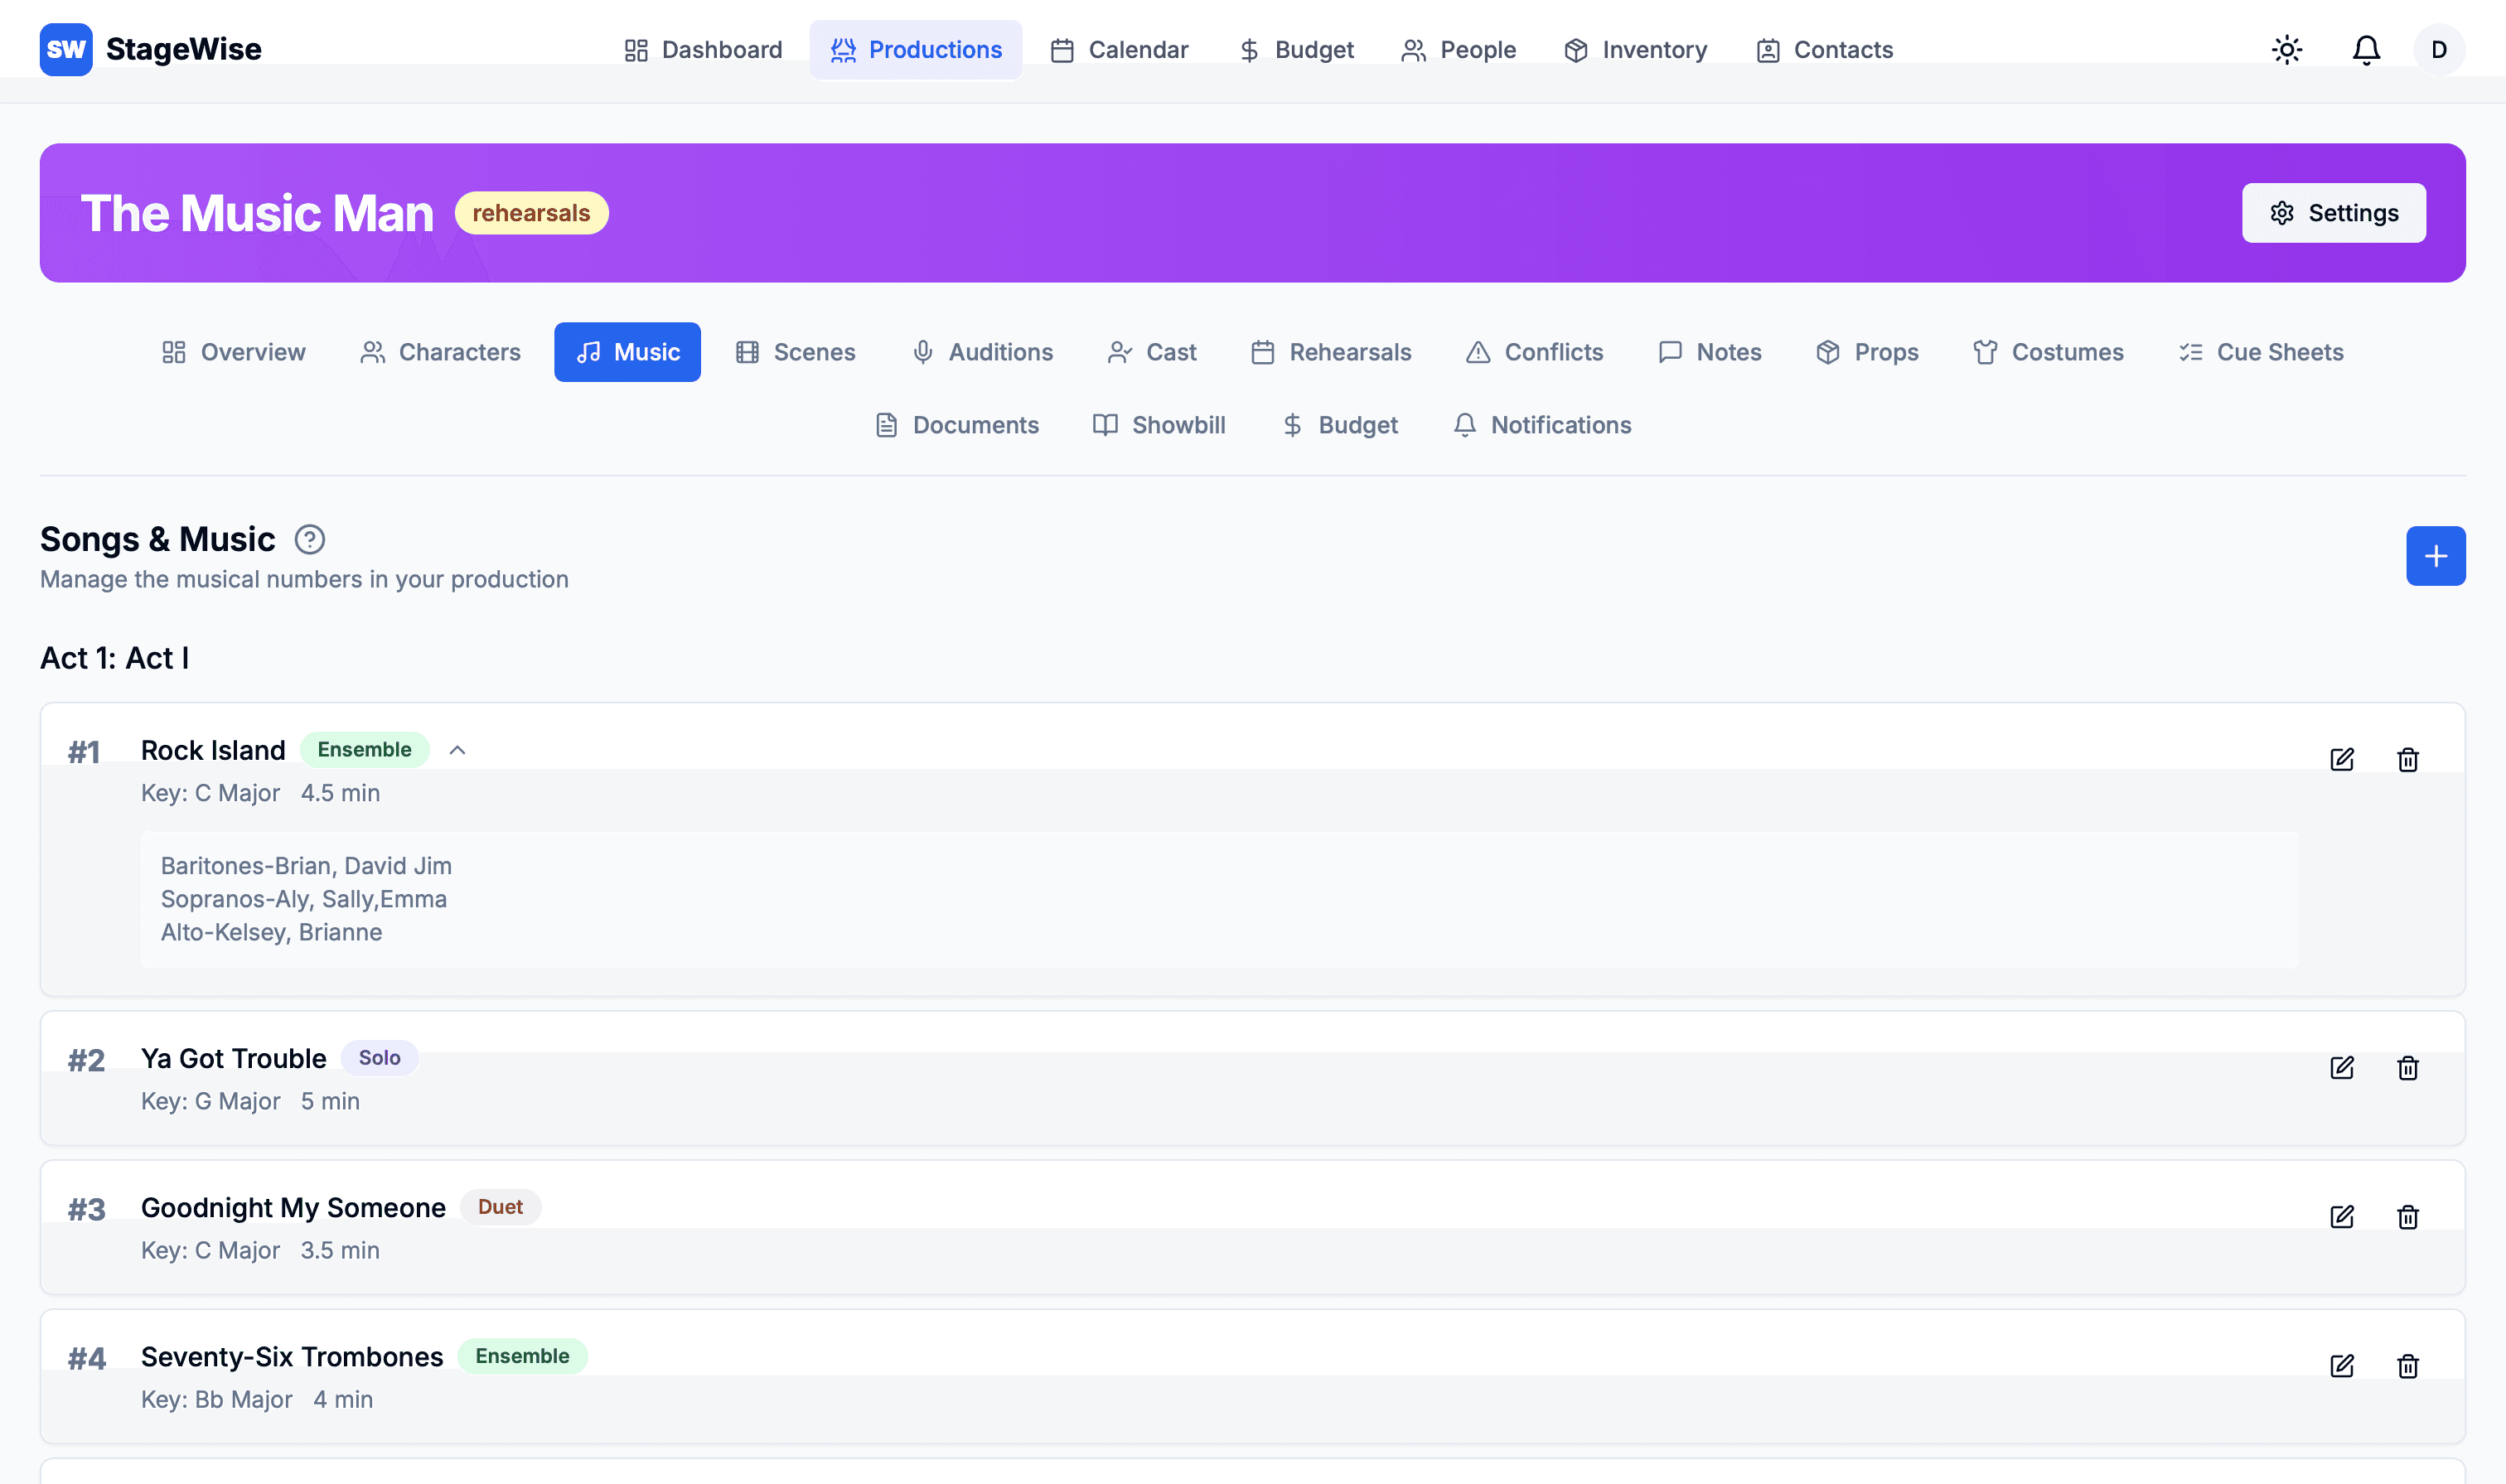Expand the Seventy-Six Trombones song row

[x=291, y=1357]
